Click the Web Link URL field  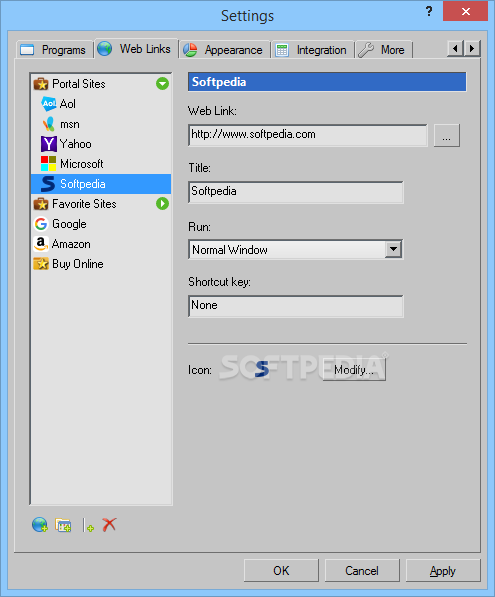[308, 135]
